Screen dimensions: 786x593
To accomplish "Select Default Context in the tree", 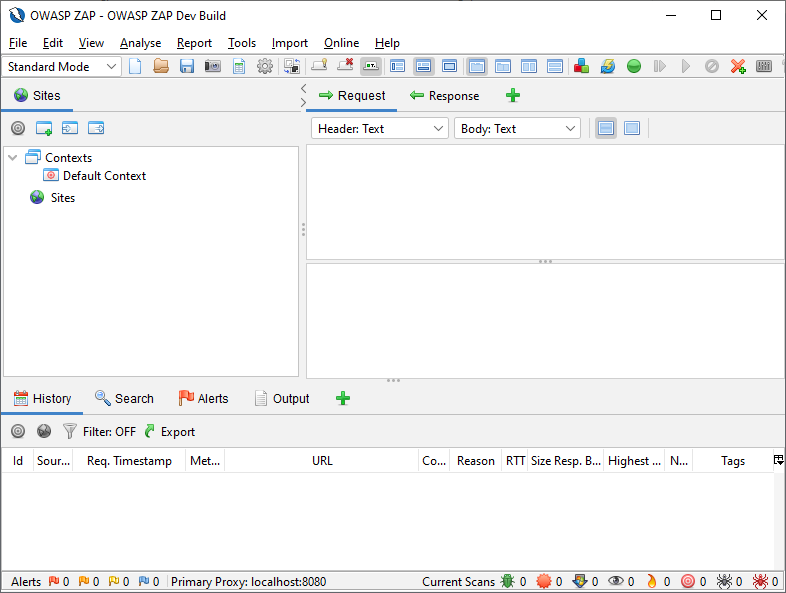I will [104, 175].
